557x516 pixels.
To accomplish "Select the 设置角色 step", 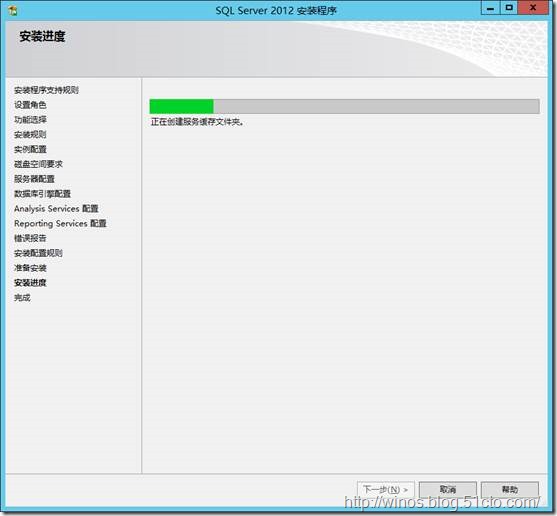I will (x=30, y=105).
